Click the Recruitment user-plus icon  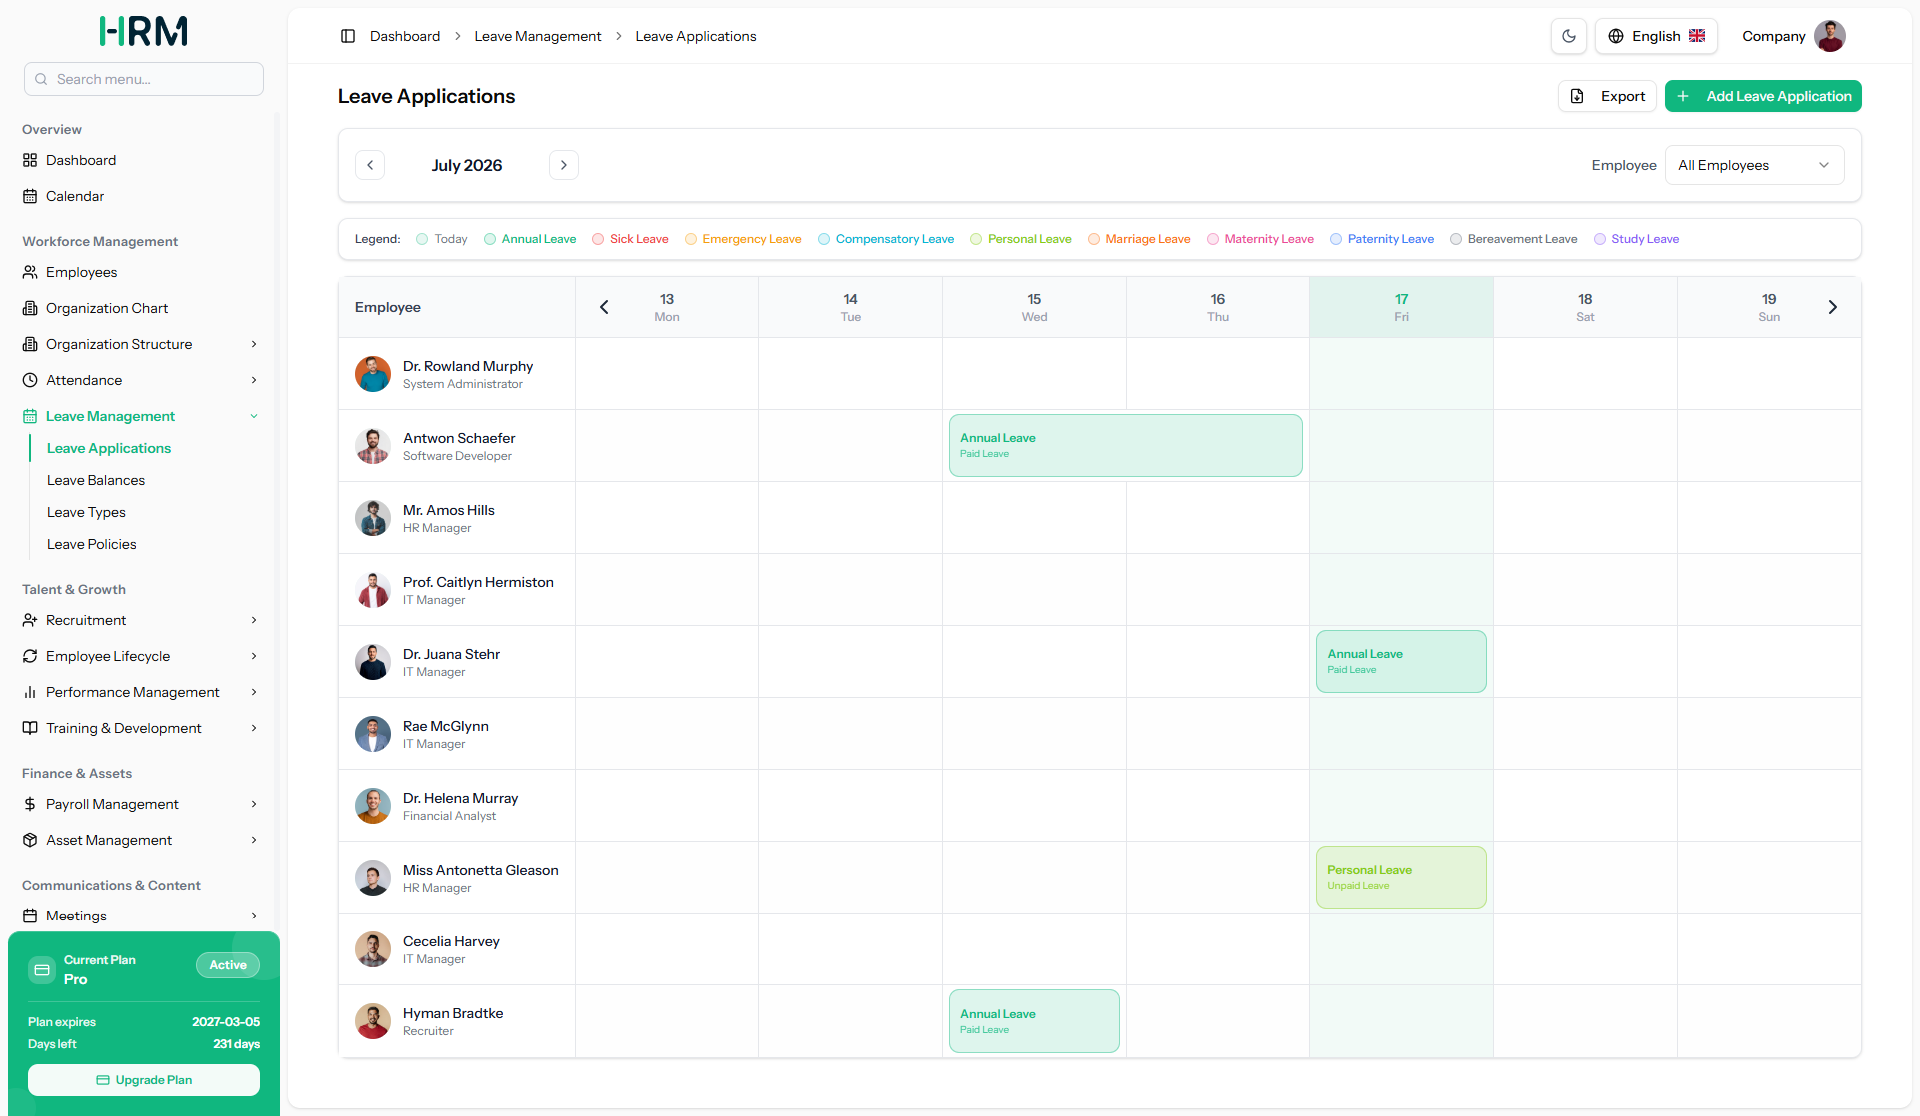[x=30, y=620]
